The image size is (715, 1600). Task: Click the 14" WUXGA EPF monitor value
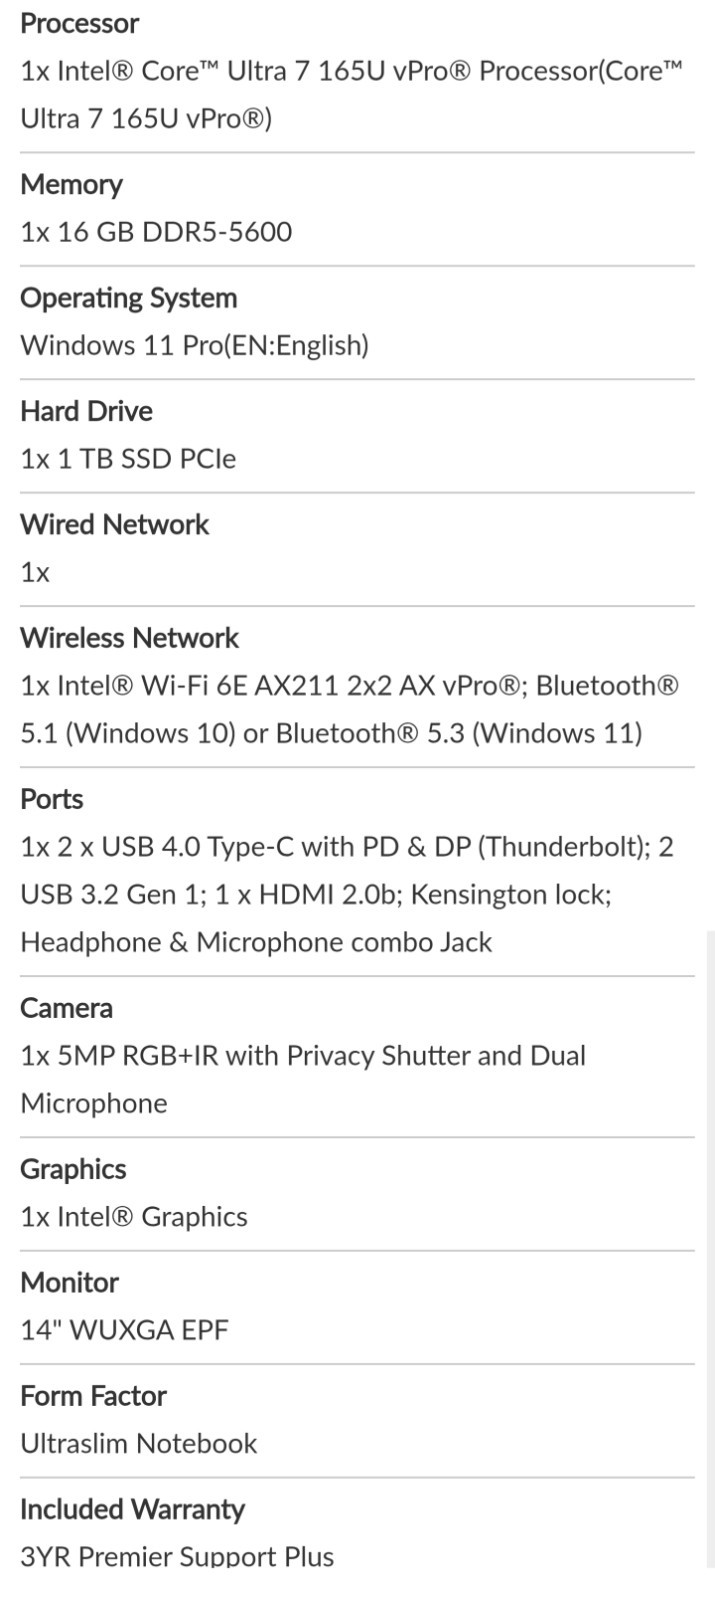point(124,1330)
